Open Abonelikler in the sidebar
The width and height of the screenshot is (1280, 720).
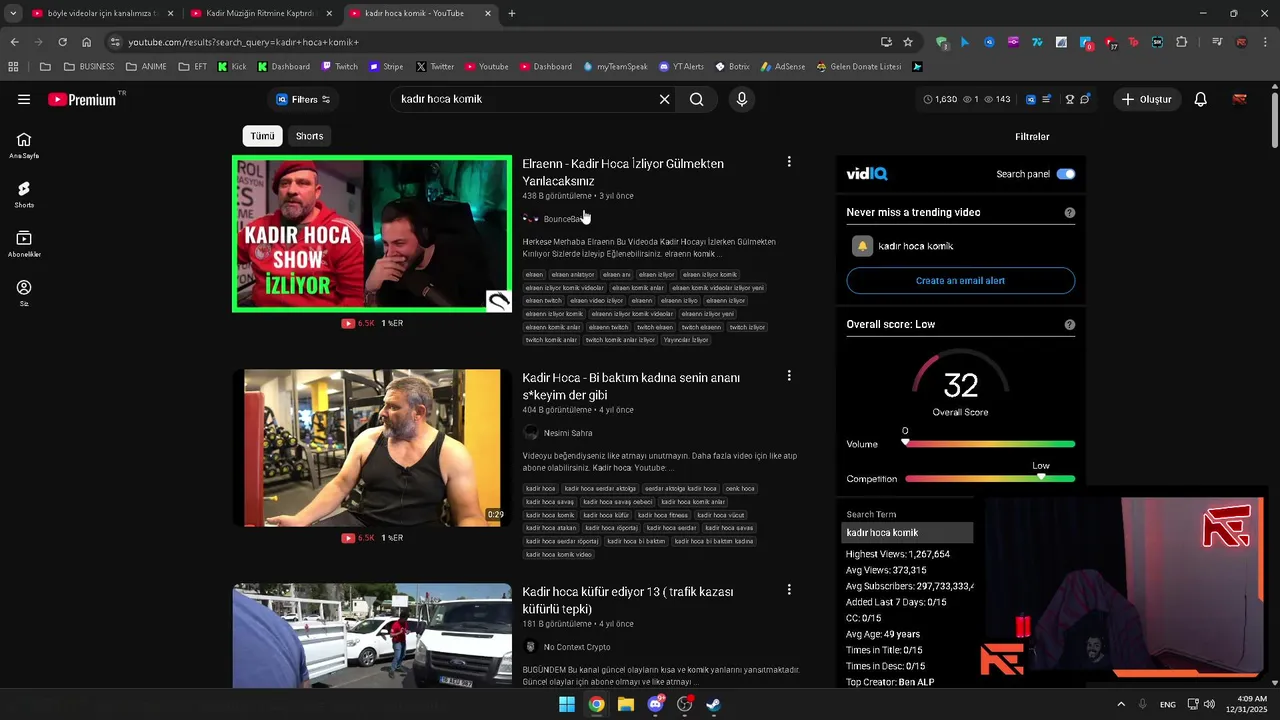tap(24, 243)
